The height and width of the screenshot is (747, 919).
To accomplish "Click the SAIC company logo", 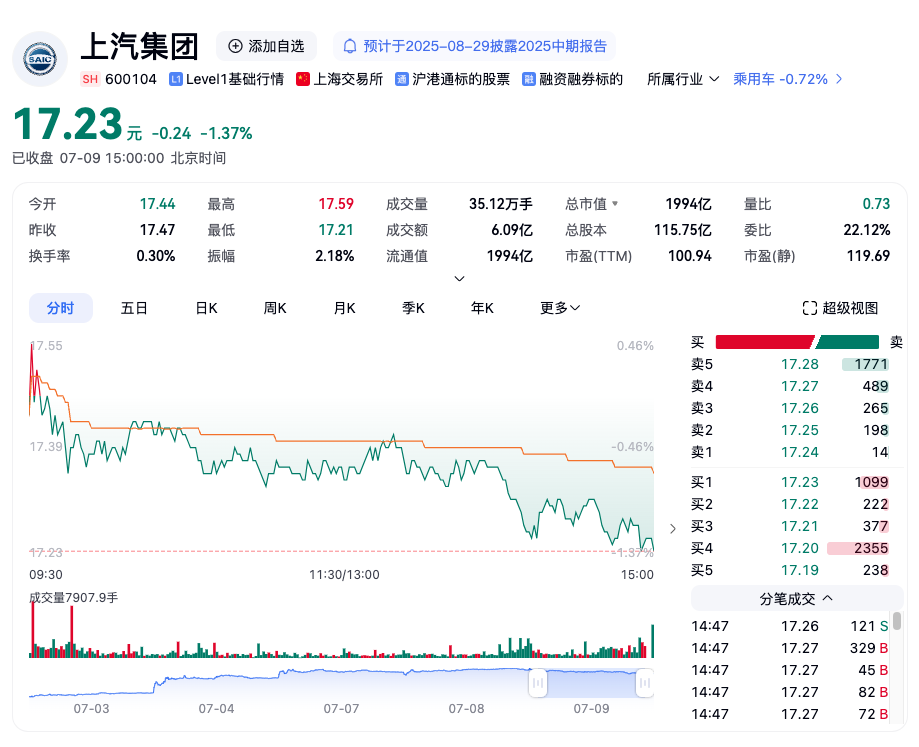I will [x=40, y=59].
